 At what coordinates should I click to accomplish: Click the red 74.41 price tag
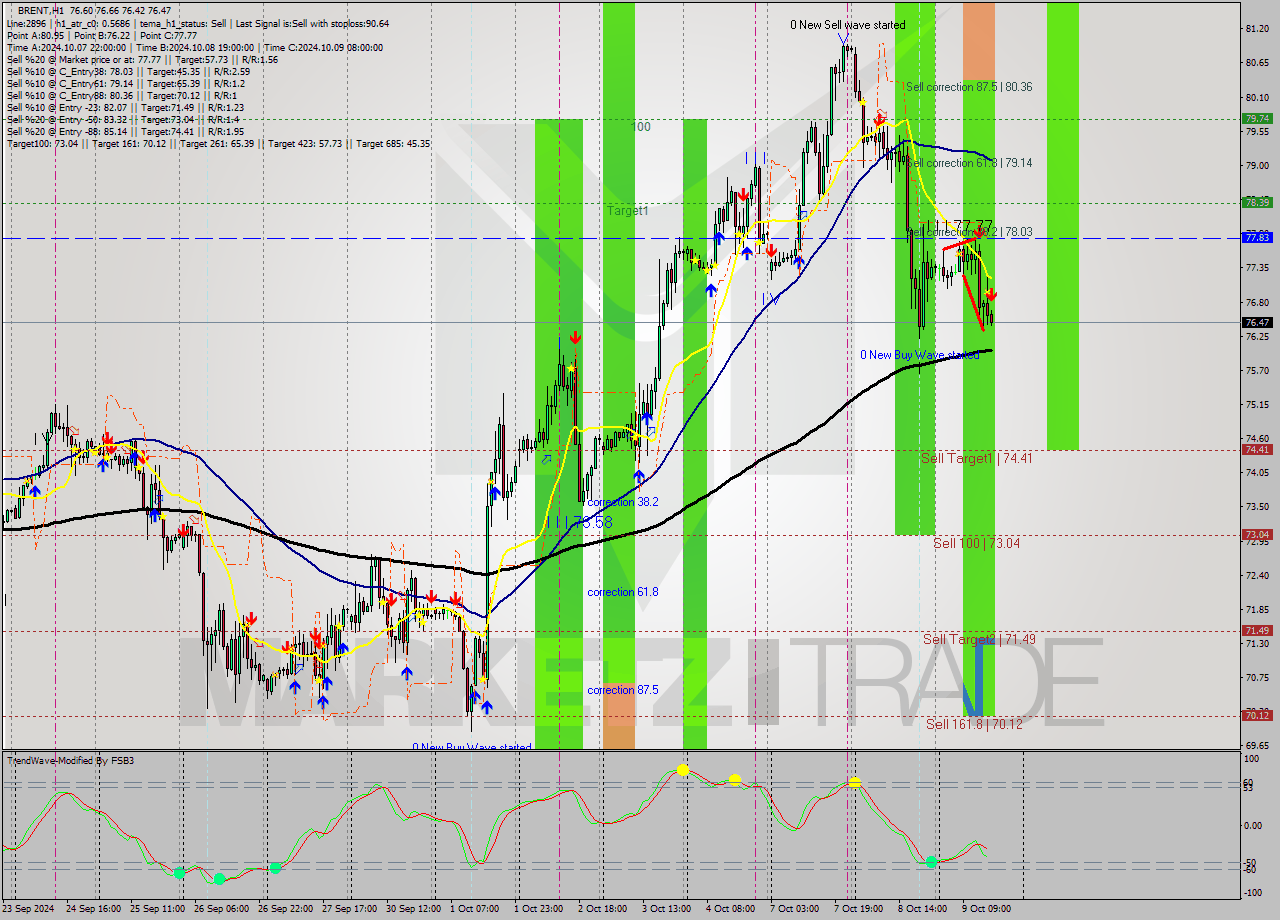[1257, 450]
